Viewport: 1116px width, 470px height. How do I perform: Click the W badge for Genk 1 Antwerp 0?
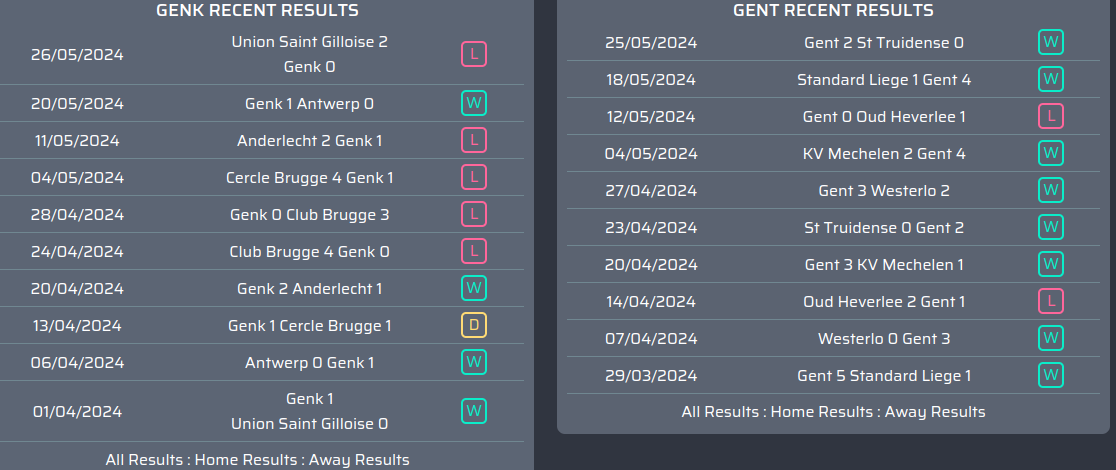point(474,103)
